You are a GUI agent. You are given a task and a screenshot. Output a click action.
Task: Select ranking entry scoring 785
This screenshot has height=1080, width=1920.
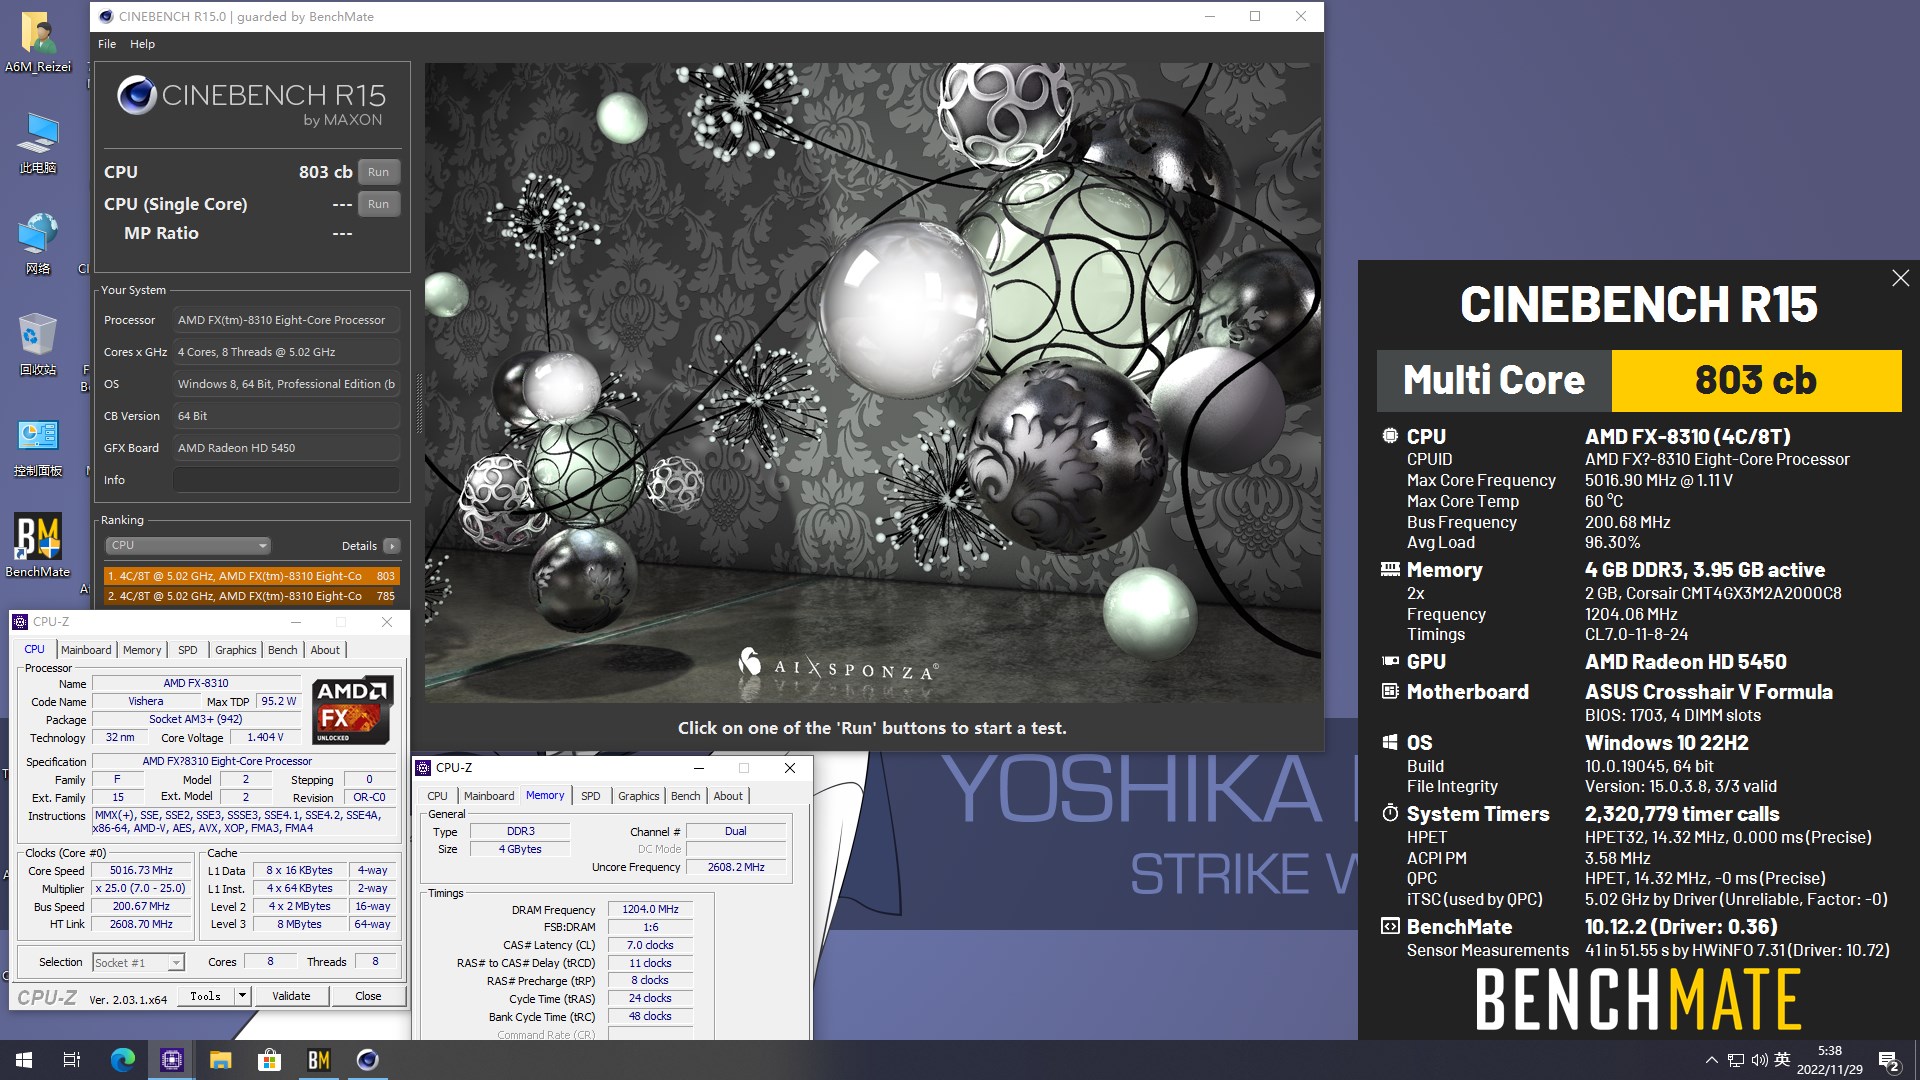(x=252, y=596)
